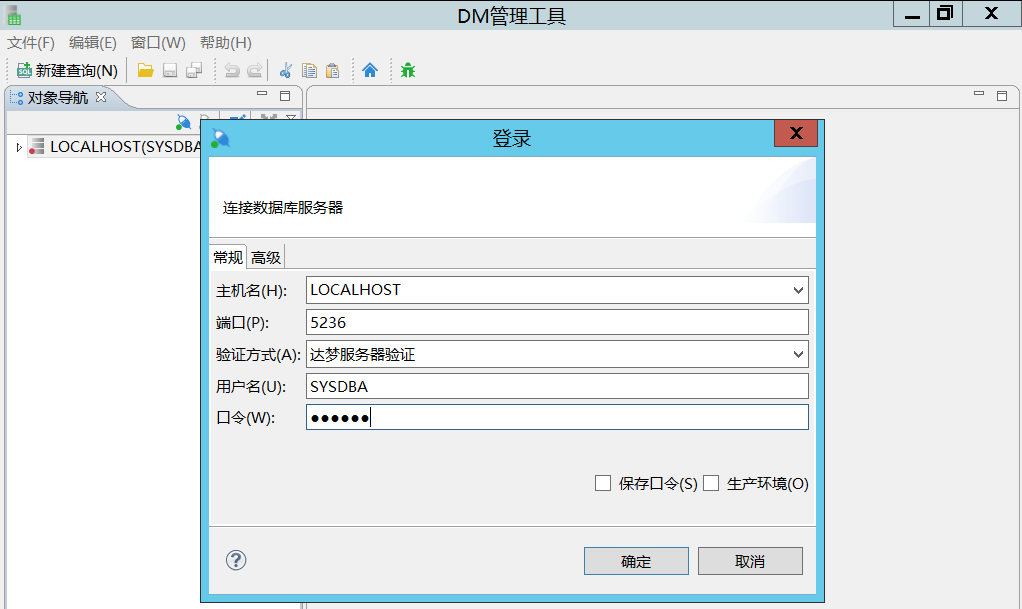Switch to the 常规 tab
Screen dimensions: 1022x609
[x=228, y=258]
